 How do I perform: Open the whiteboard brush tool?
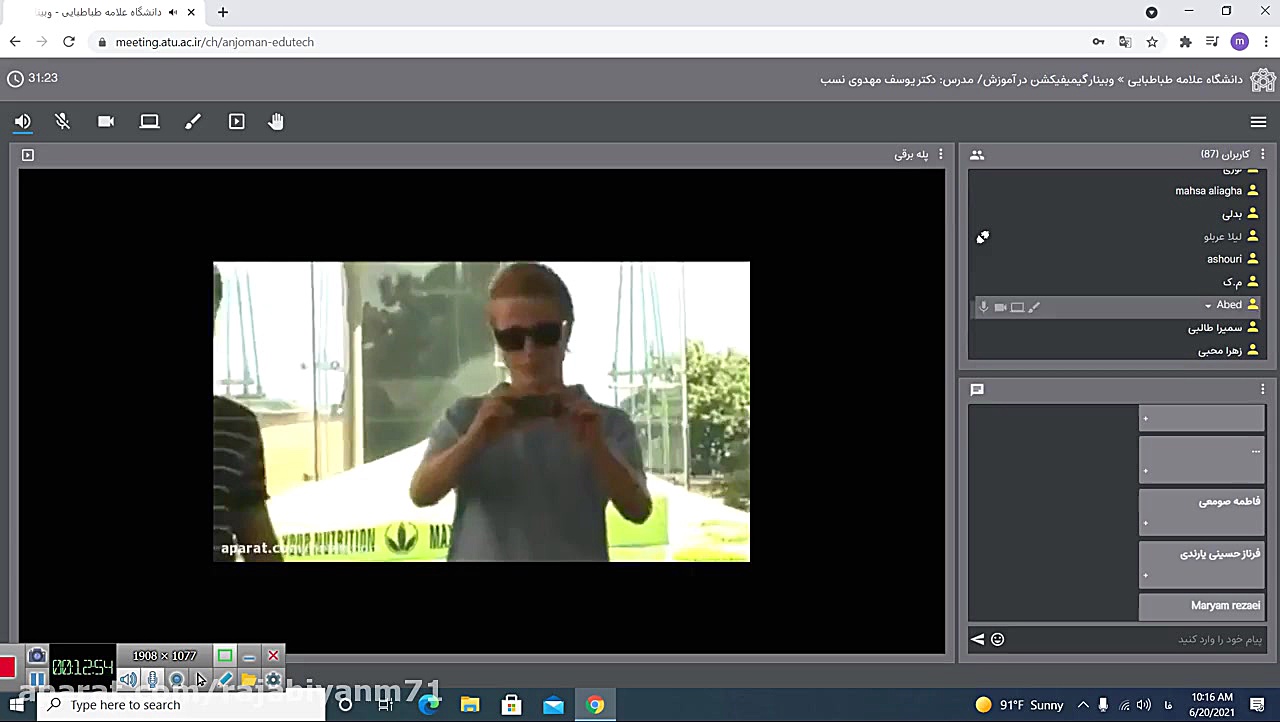point(193,122)
